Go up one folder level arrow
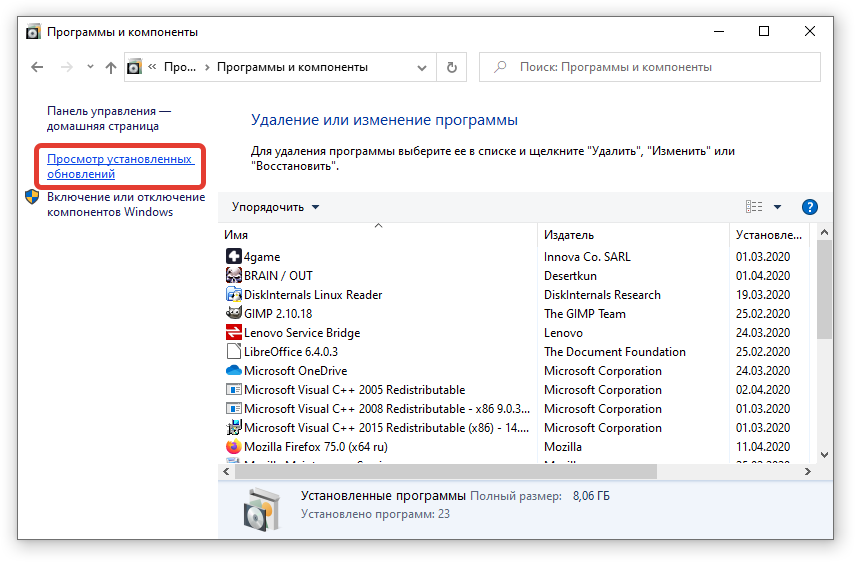This screenshot has width=855, height=562. tap(111, 67)
